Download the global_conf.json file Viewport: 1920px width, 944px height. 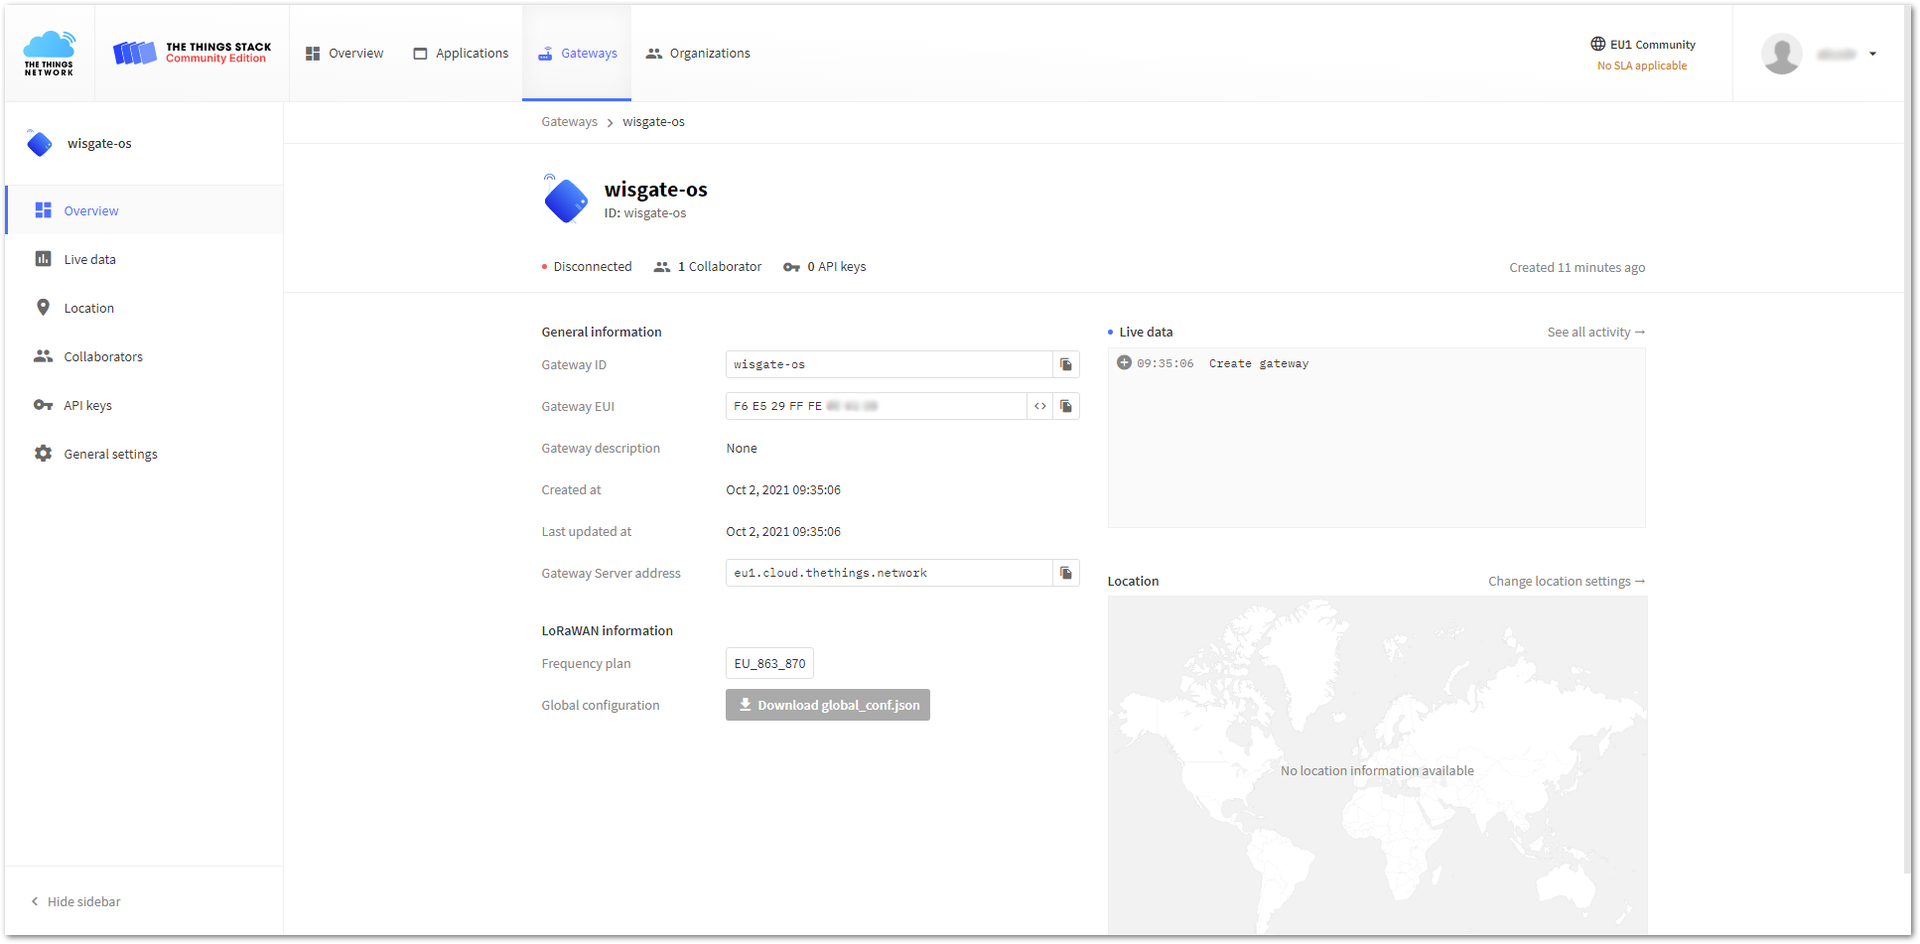[828, 705]
